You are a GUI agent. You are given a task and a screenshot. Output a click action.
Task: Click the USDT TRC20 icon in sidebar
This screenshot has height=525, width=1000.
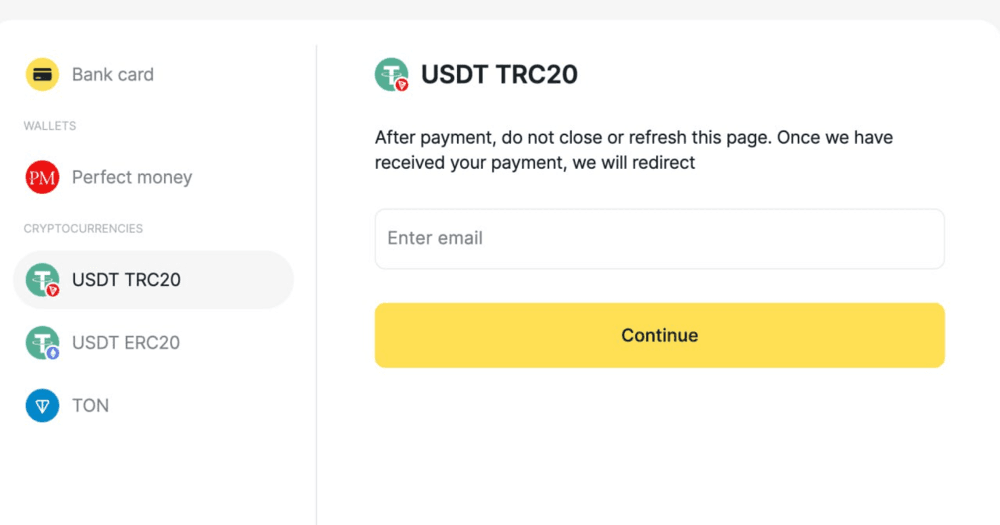[x=42, y=280]
